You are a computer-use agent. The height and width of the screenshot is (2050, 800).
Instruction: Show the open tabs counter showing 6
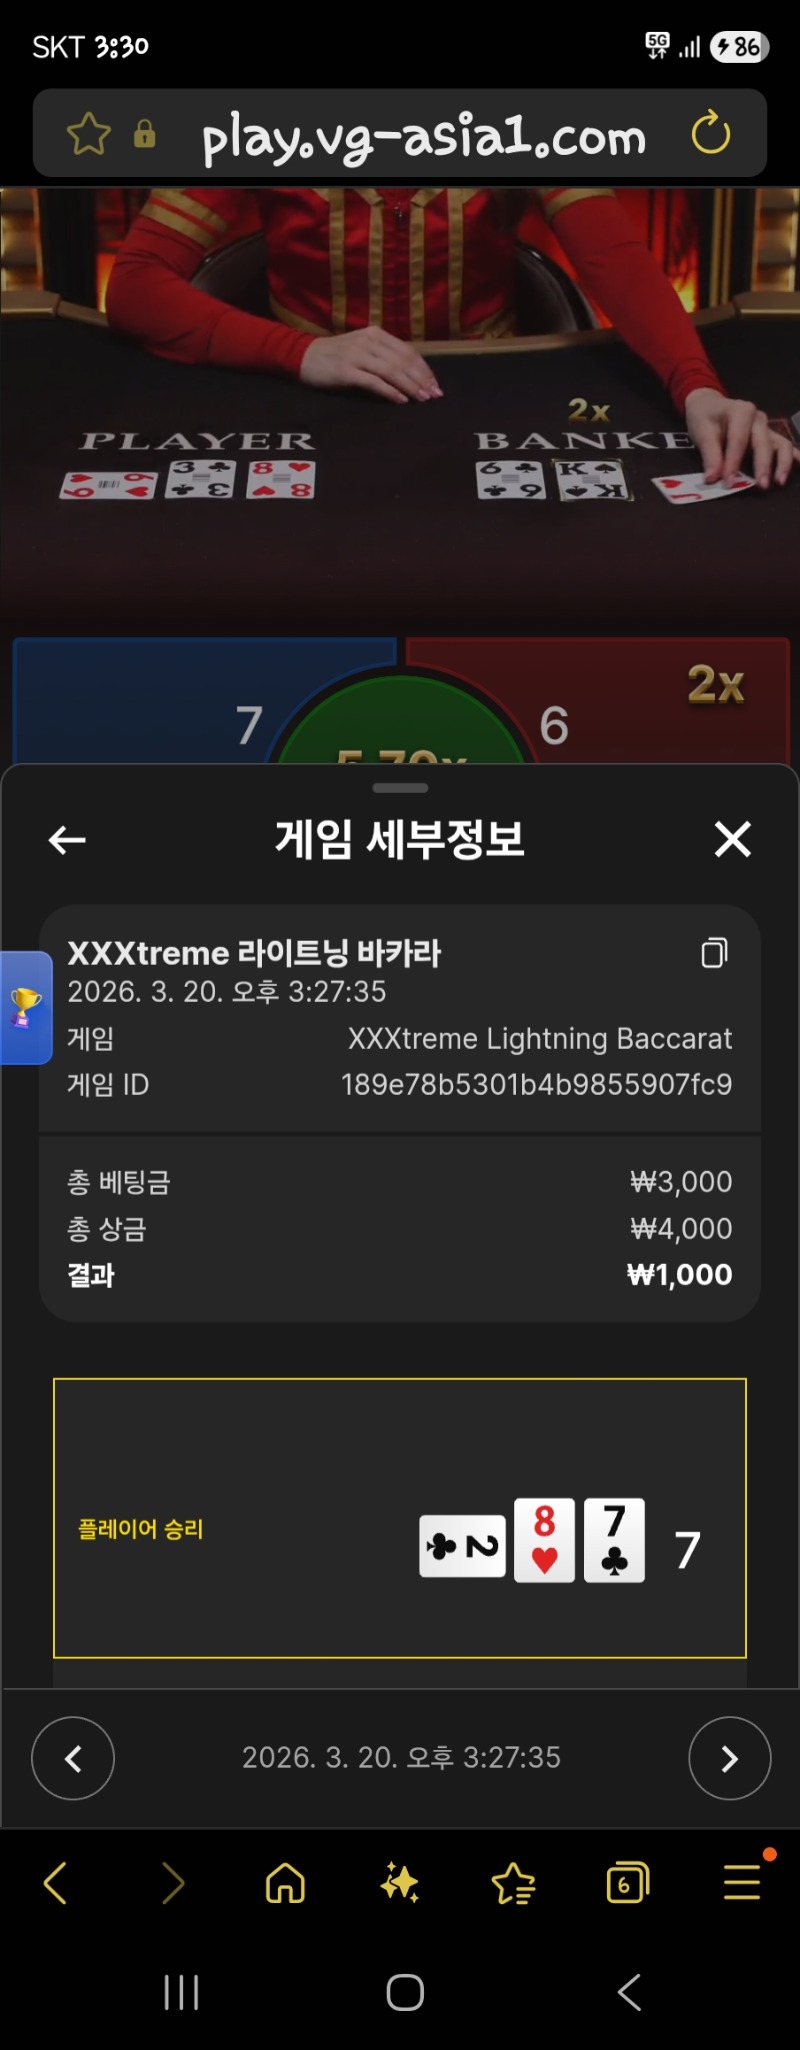coord(628,1883)
